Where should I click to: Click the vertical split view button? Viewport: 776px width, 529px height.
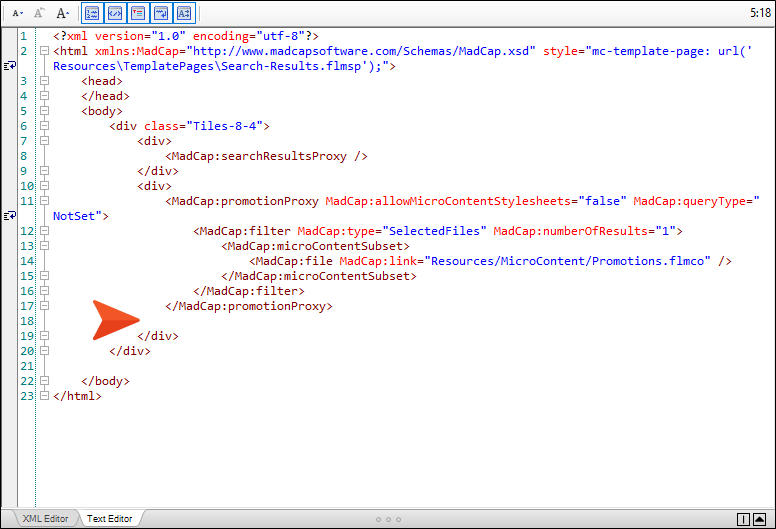743,519
